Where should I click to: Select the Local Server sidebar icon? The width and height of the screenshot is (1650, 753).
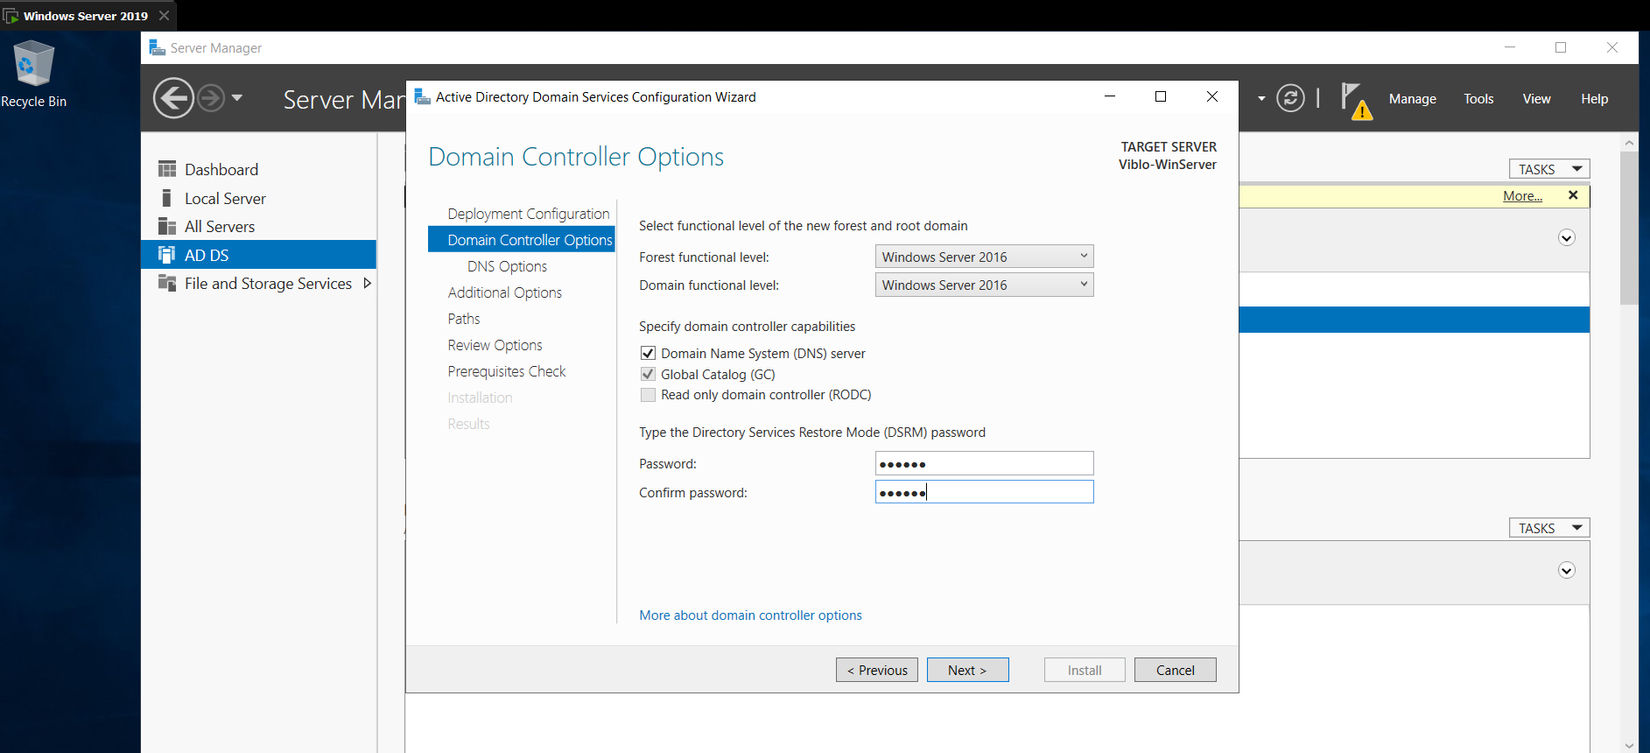[x=167, y=199]
